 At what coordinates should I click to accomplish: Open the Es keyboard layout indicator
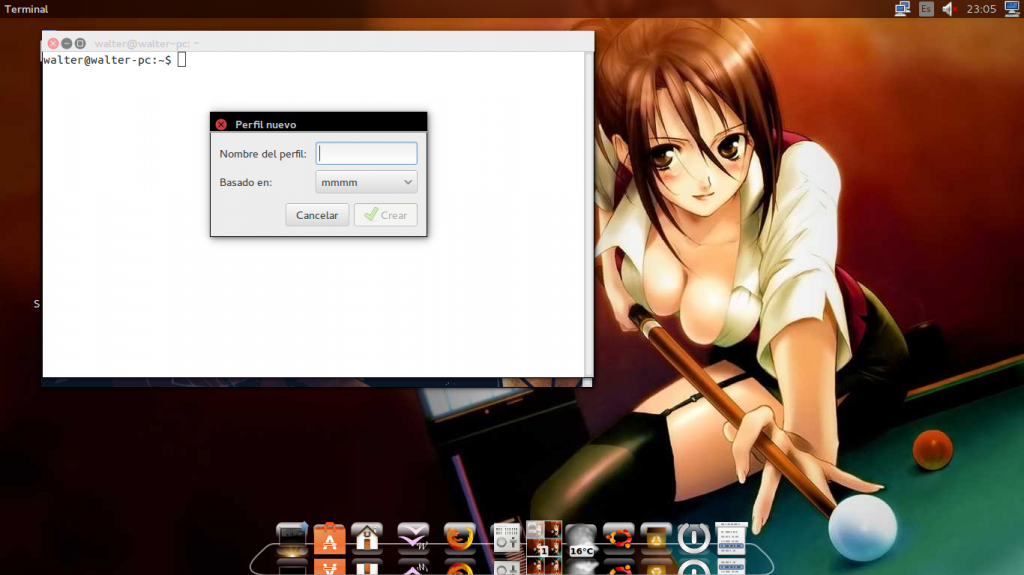pyautogui.click(x=925, y=8)
